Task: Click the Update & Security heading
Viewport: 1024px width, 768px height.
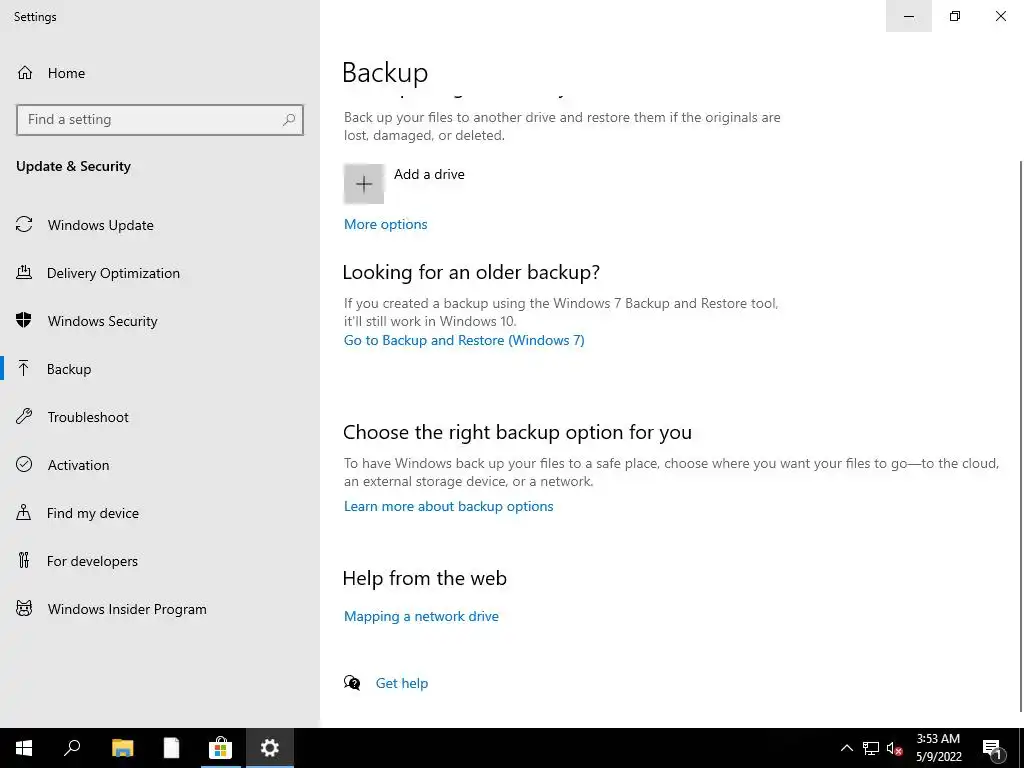Action: 73,167
